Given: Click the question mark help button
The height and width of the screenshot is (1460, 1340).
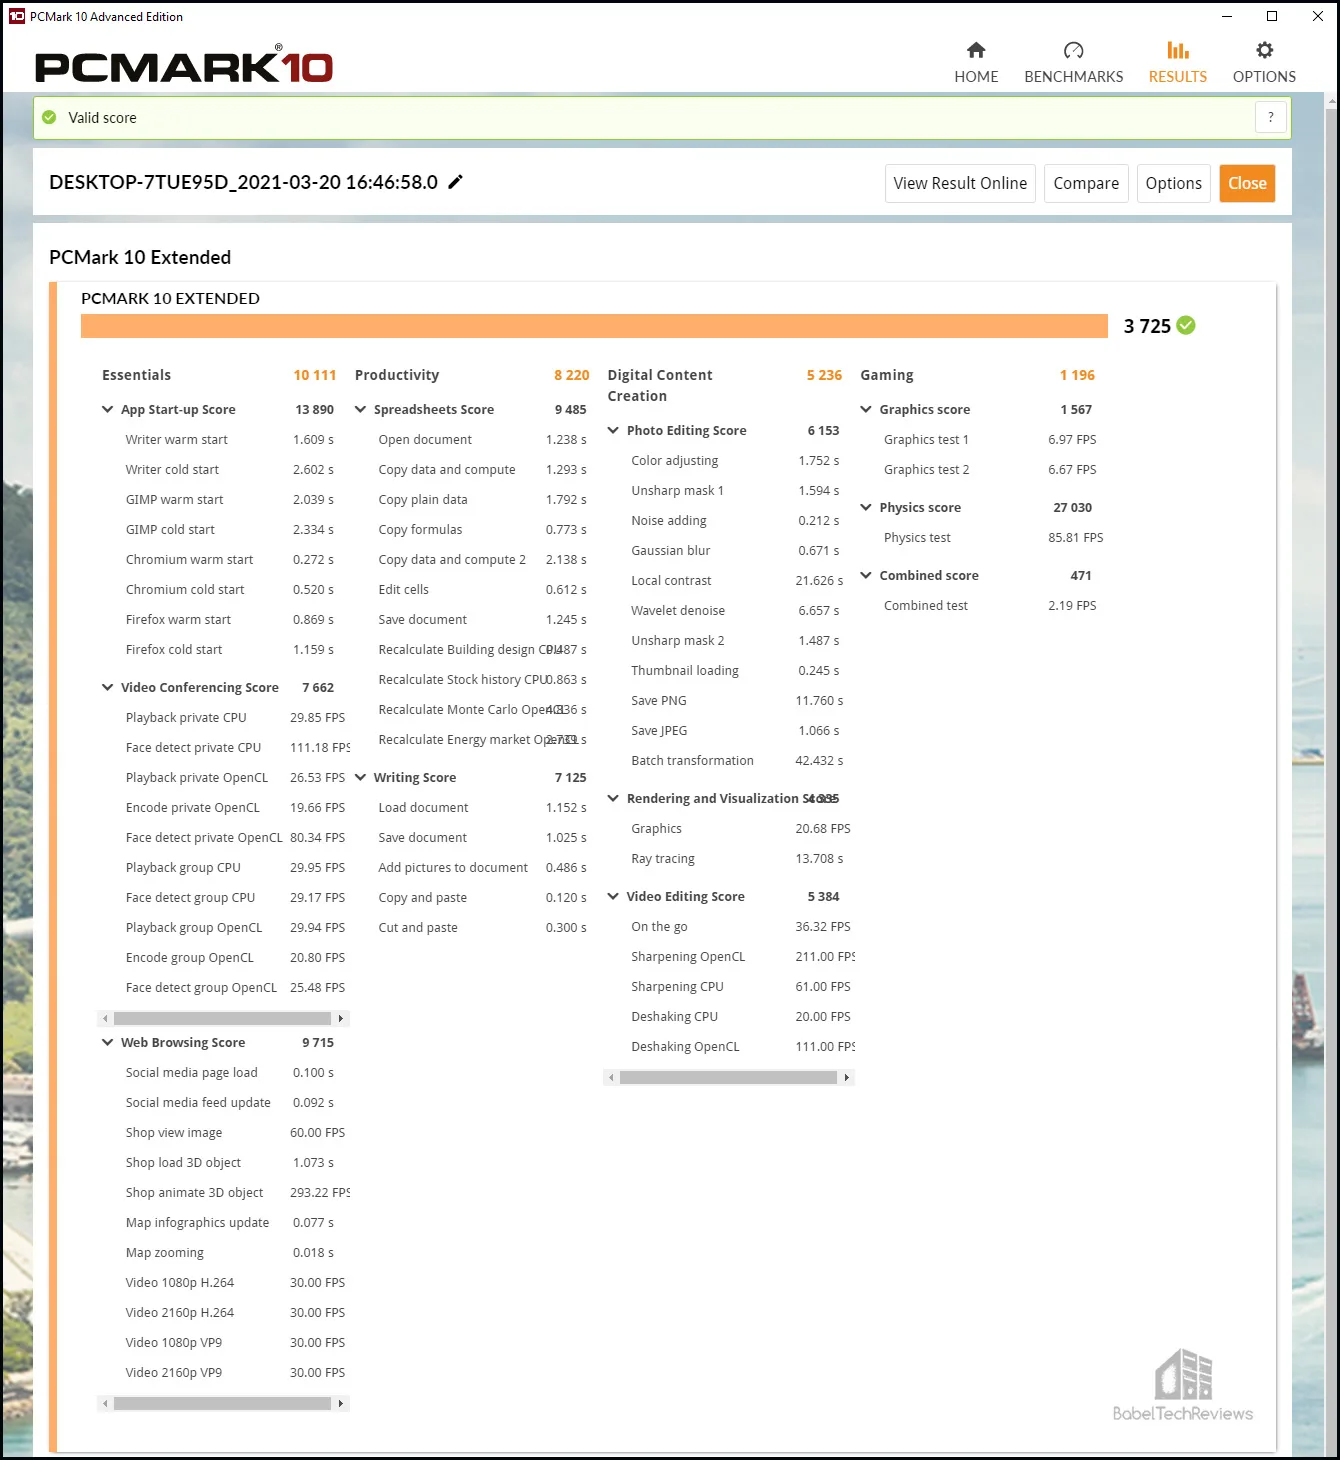Looking at the screenshot, I should tap(1271, 117).
